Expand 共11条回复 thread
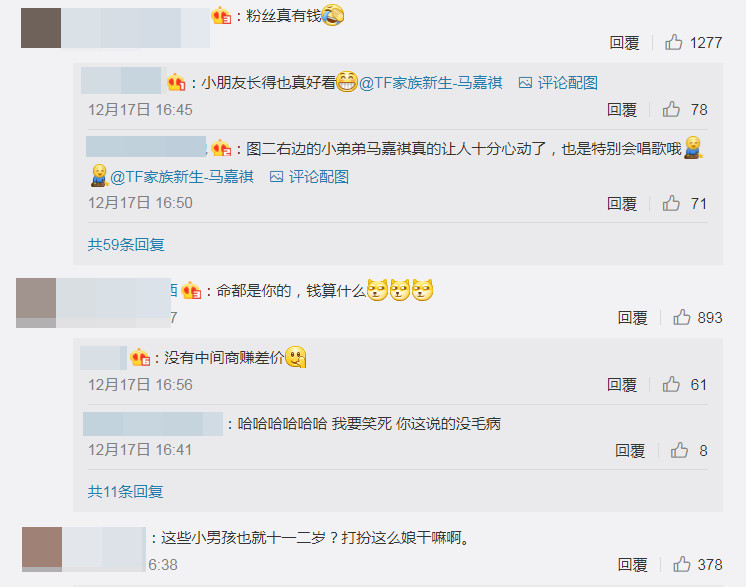Screen dimensions: 746x587 pyautogui.click(x=126, y=491)
